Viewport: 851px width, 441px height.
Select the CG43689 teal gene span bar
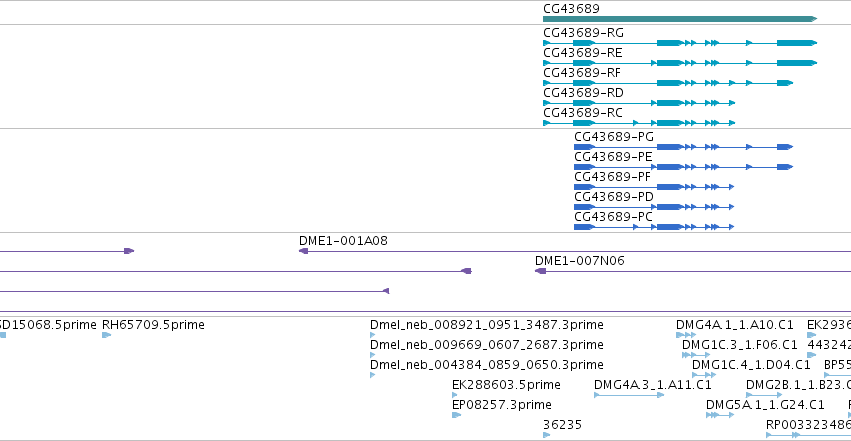(x=679, y=19)
